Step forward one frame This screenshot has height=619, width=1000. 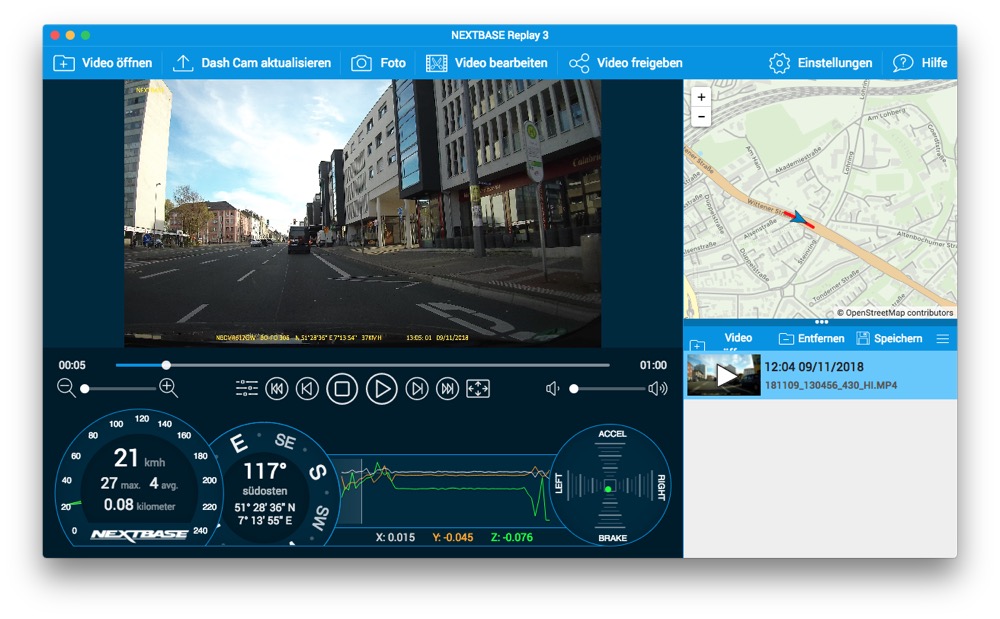(x=416, y=388)
